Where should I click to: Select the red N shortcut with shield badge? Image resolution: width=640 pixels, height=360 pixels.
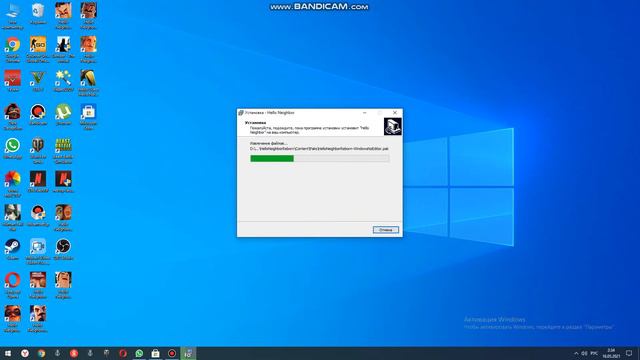[63, 181]
